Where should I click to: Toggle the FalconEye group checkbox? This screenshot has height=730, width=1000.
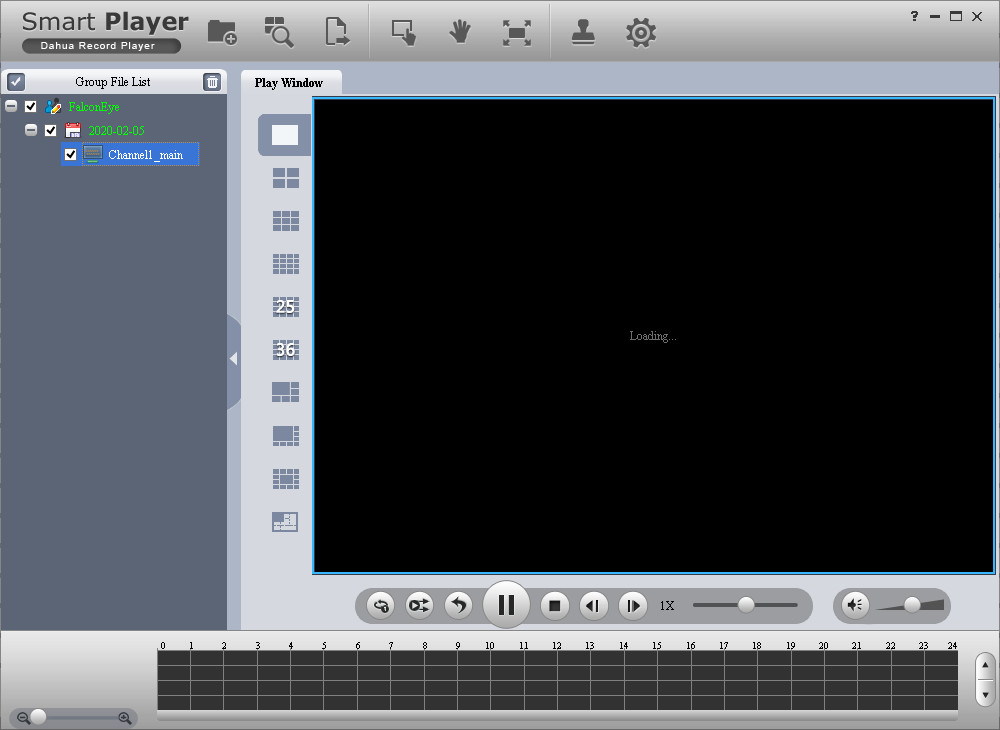coord(30,106)
